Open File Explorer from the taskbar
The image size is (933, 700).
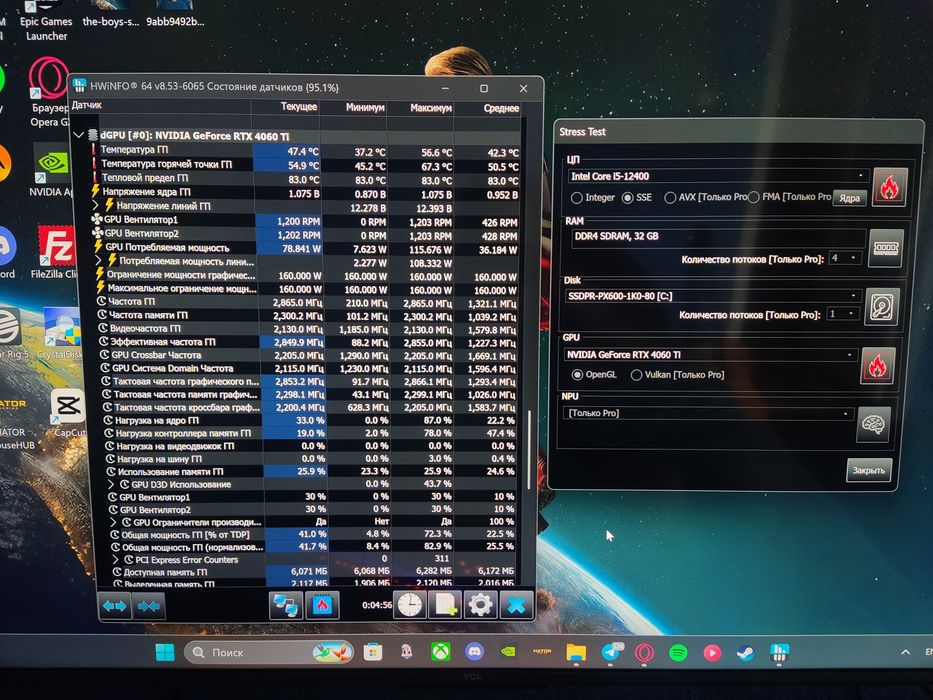click(576, 653)
